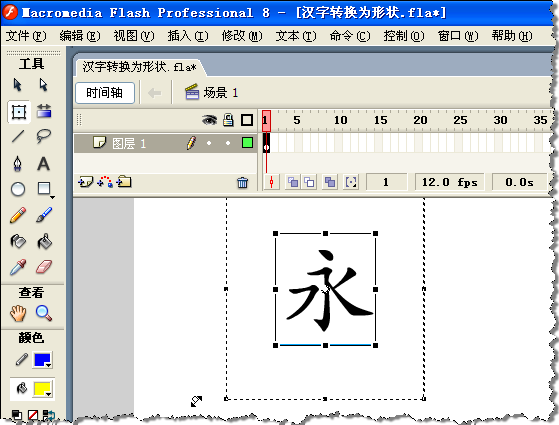
Task: Choose the Lasso tool
Action: click(43, 136)
